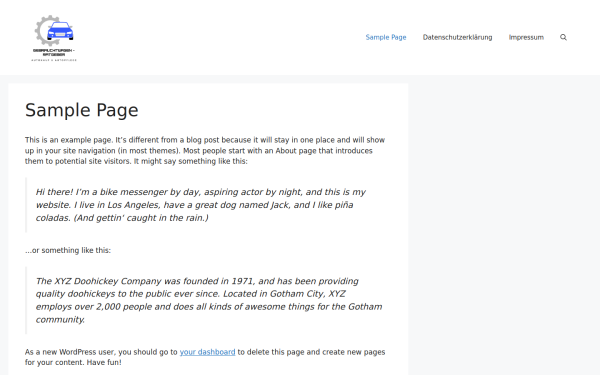Open the Sample Page menu item
The height and width of the screenshot is (375, 600).
[x=386, y=37]
